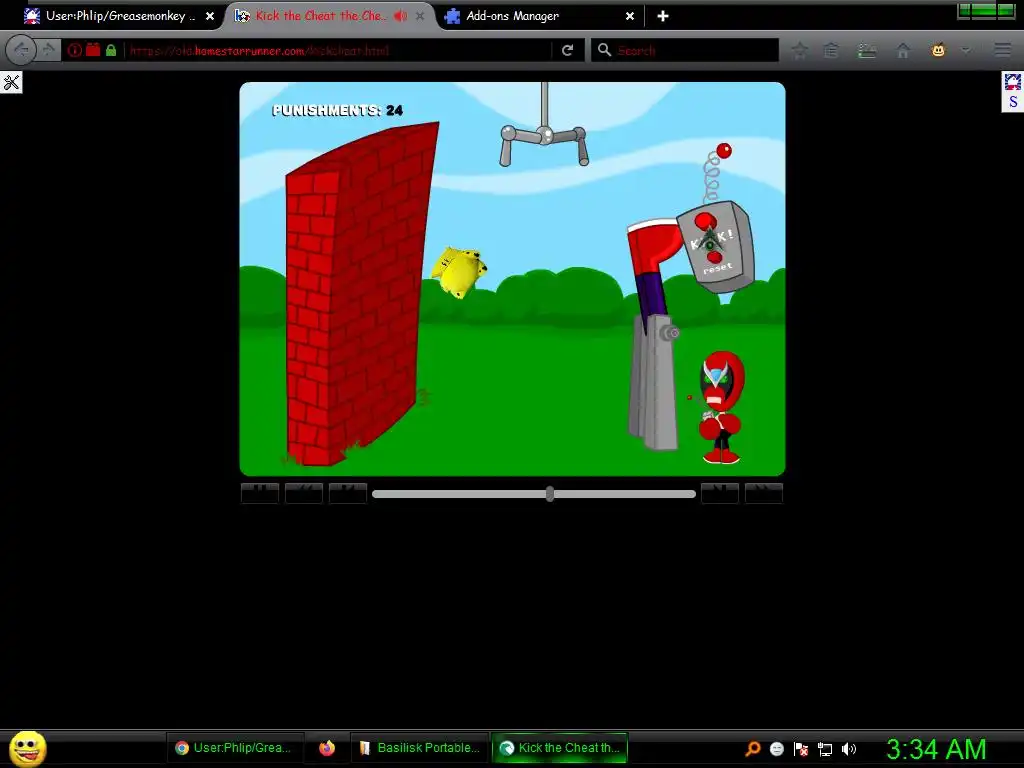Click the Firefox icon in the taskbar

coord(327,748)
